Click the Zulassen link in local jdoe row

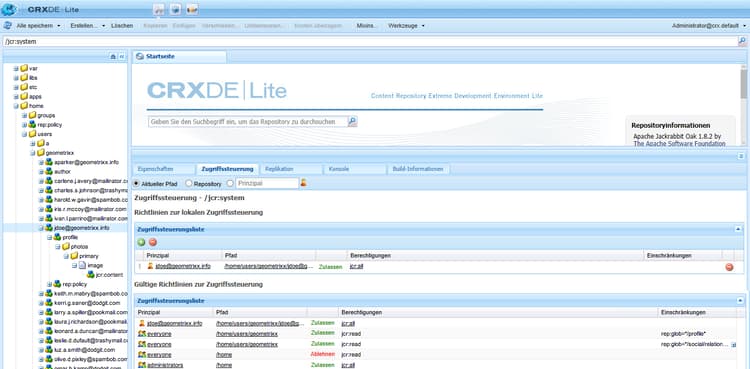point(331,267)
